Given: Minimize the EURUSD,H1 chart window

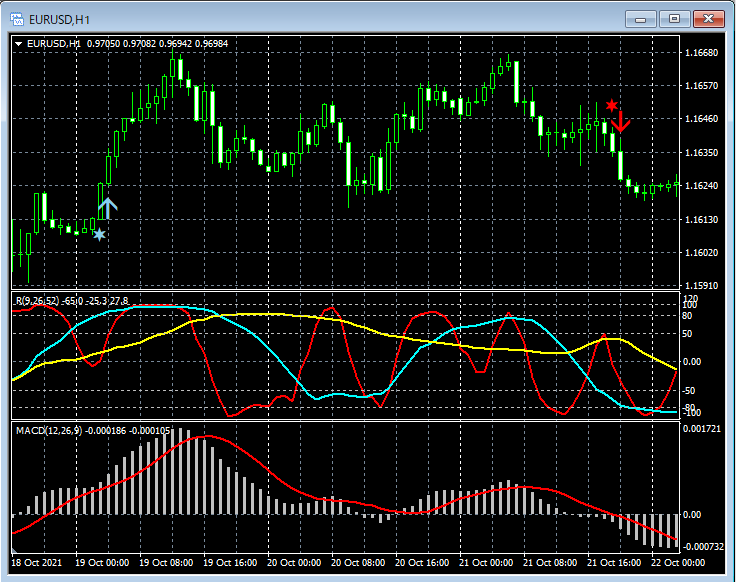Looking at the screenshot, I should tap(642, 18).
